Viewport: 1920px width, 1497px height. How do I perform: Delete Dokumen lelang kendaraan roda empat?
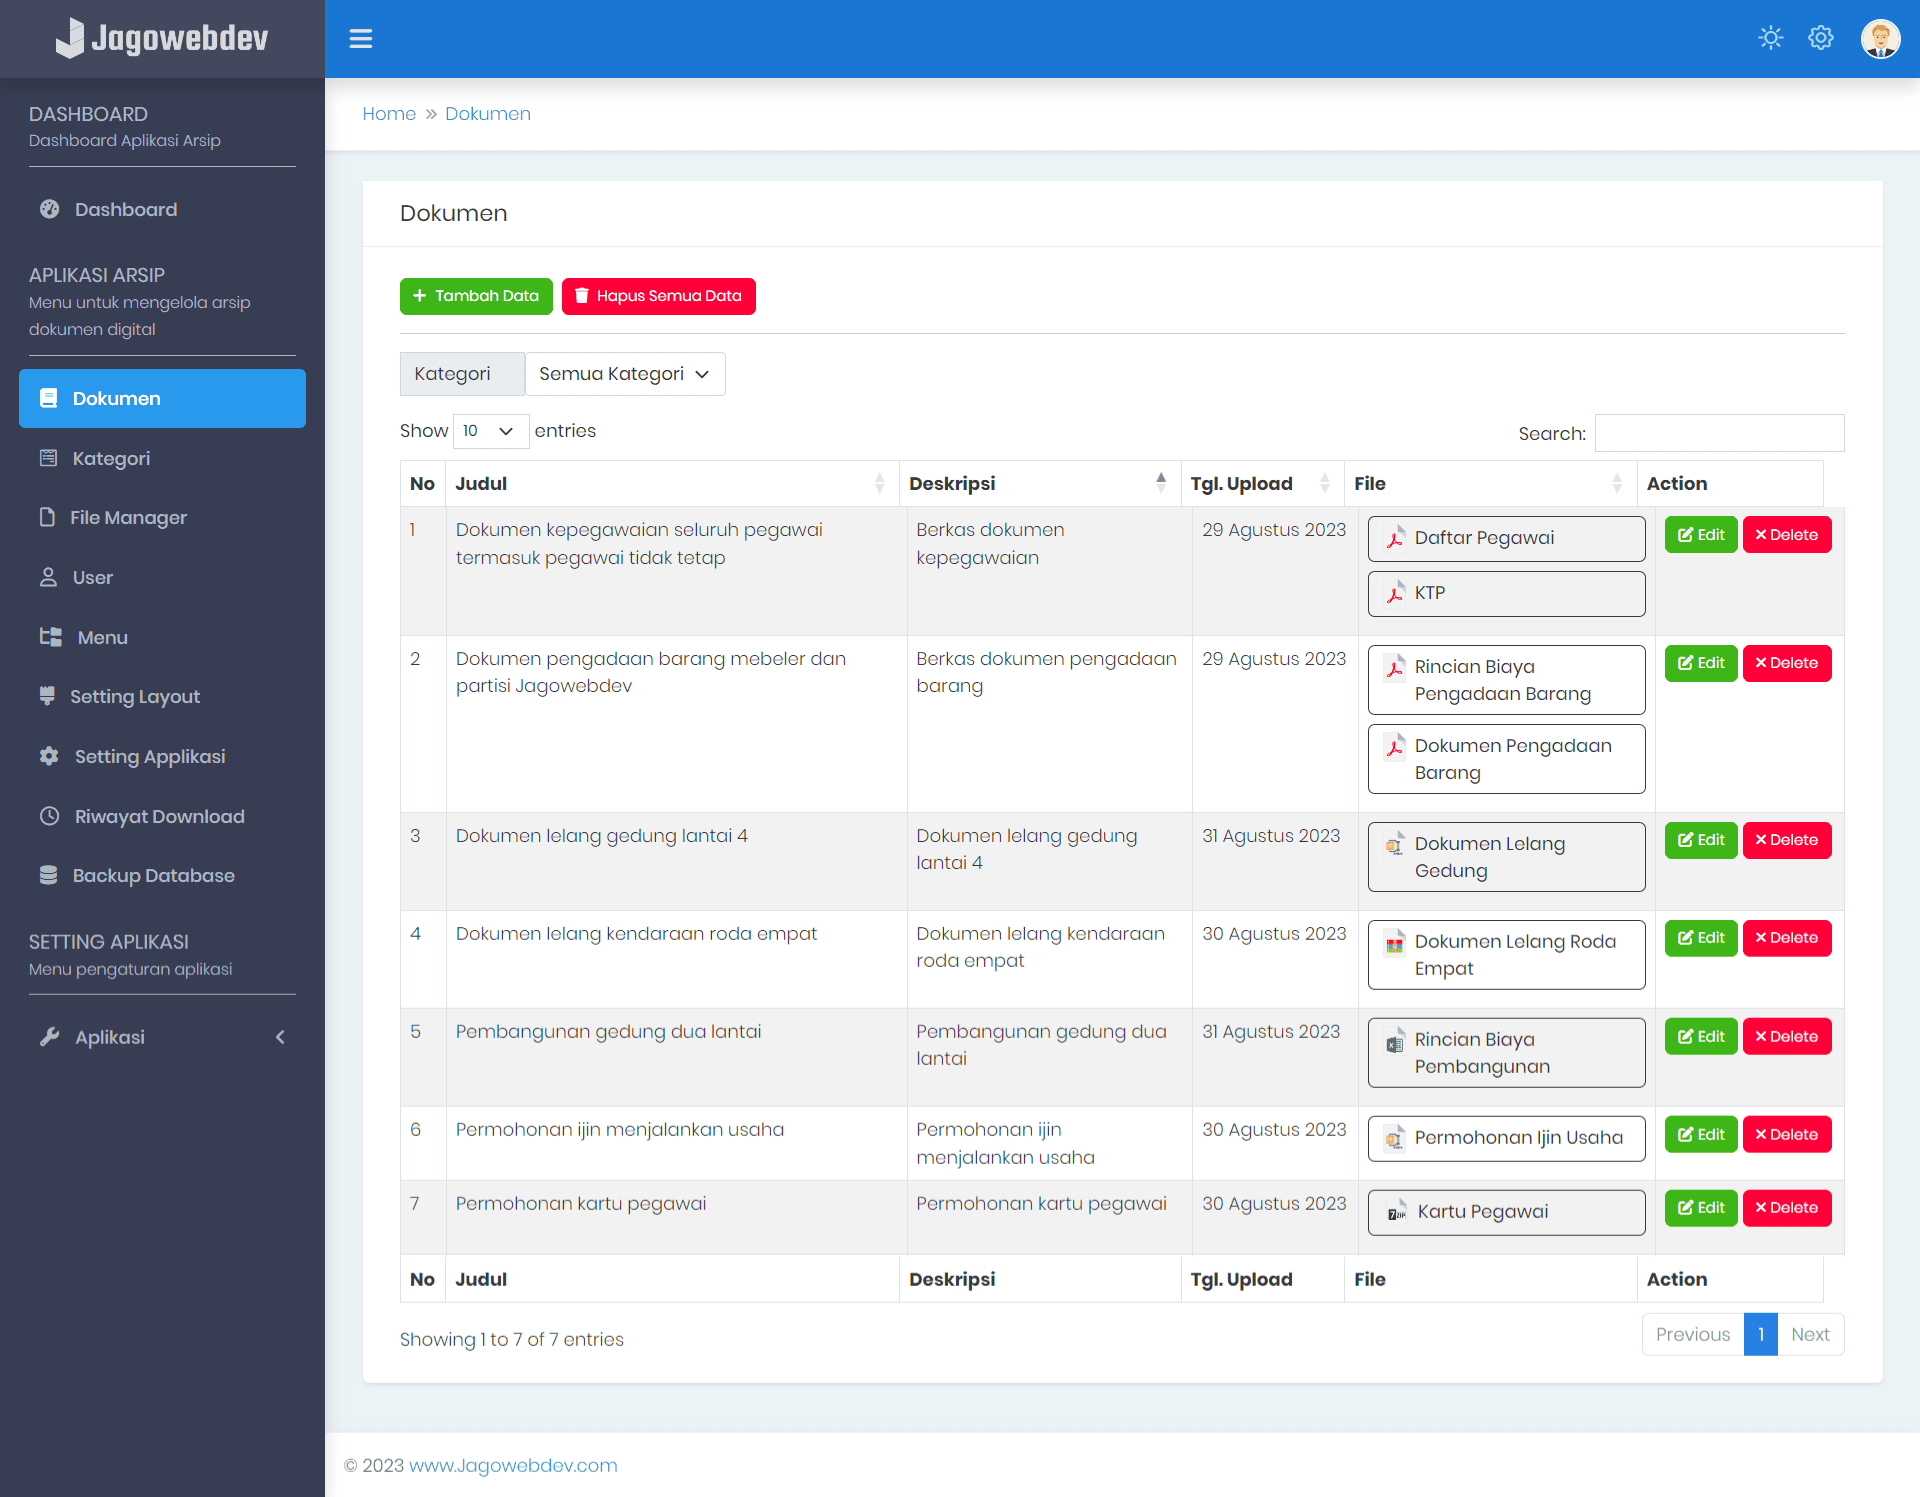1787,938
